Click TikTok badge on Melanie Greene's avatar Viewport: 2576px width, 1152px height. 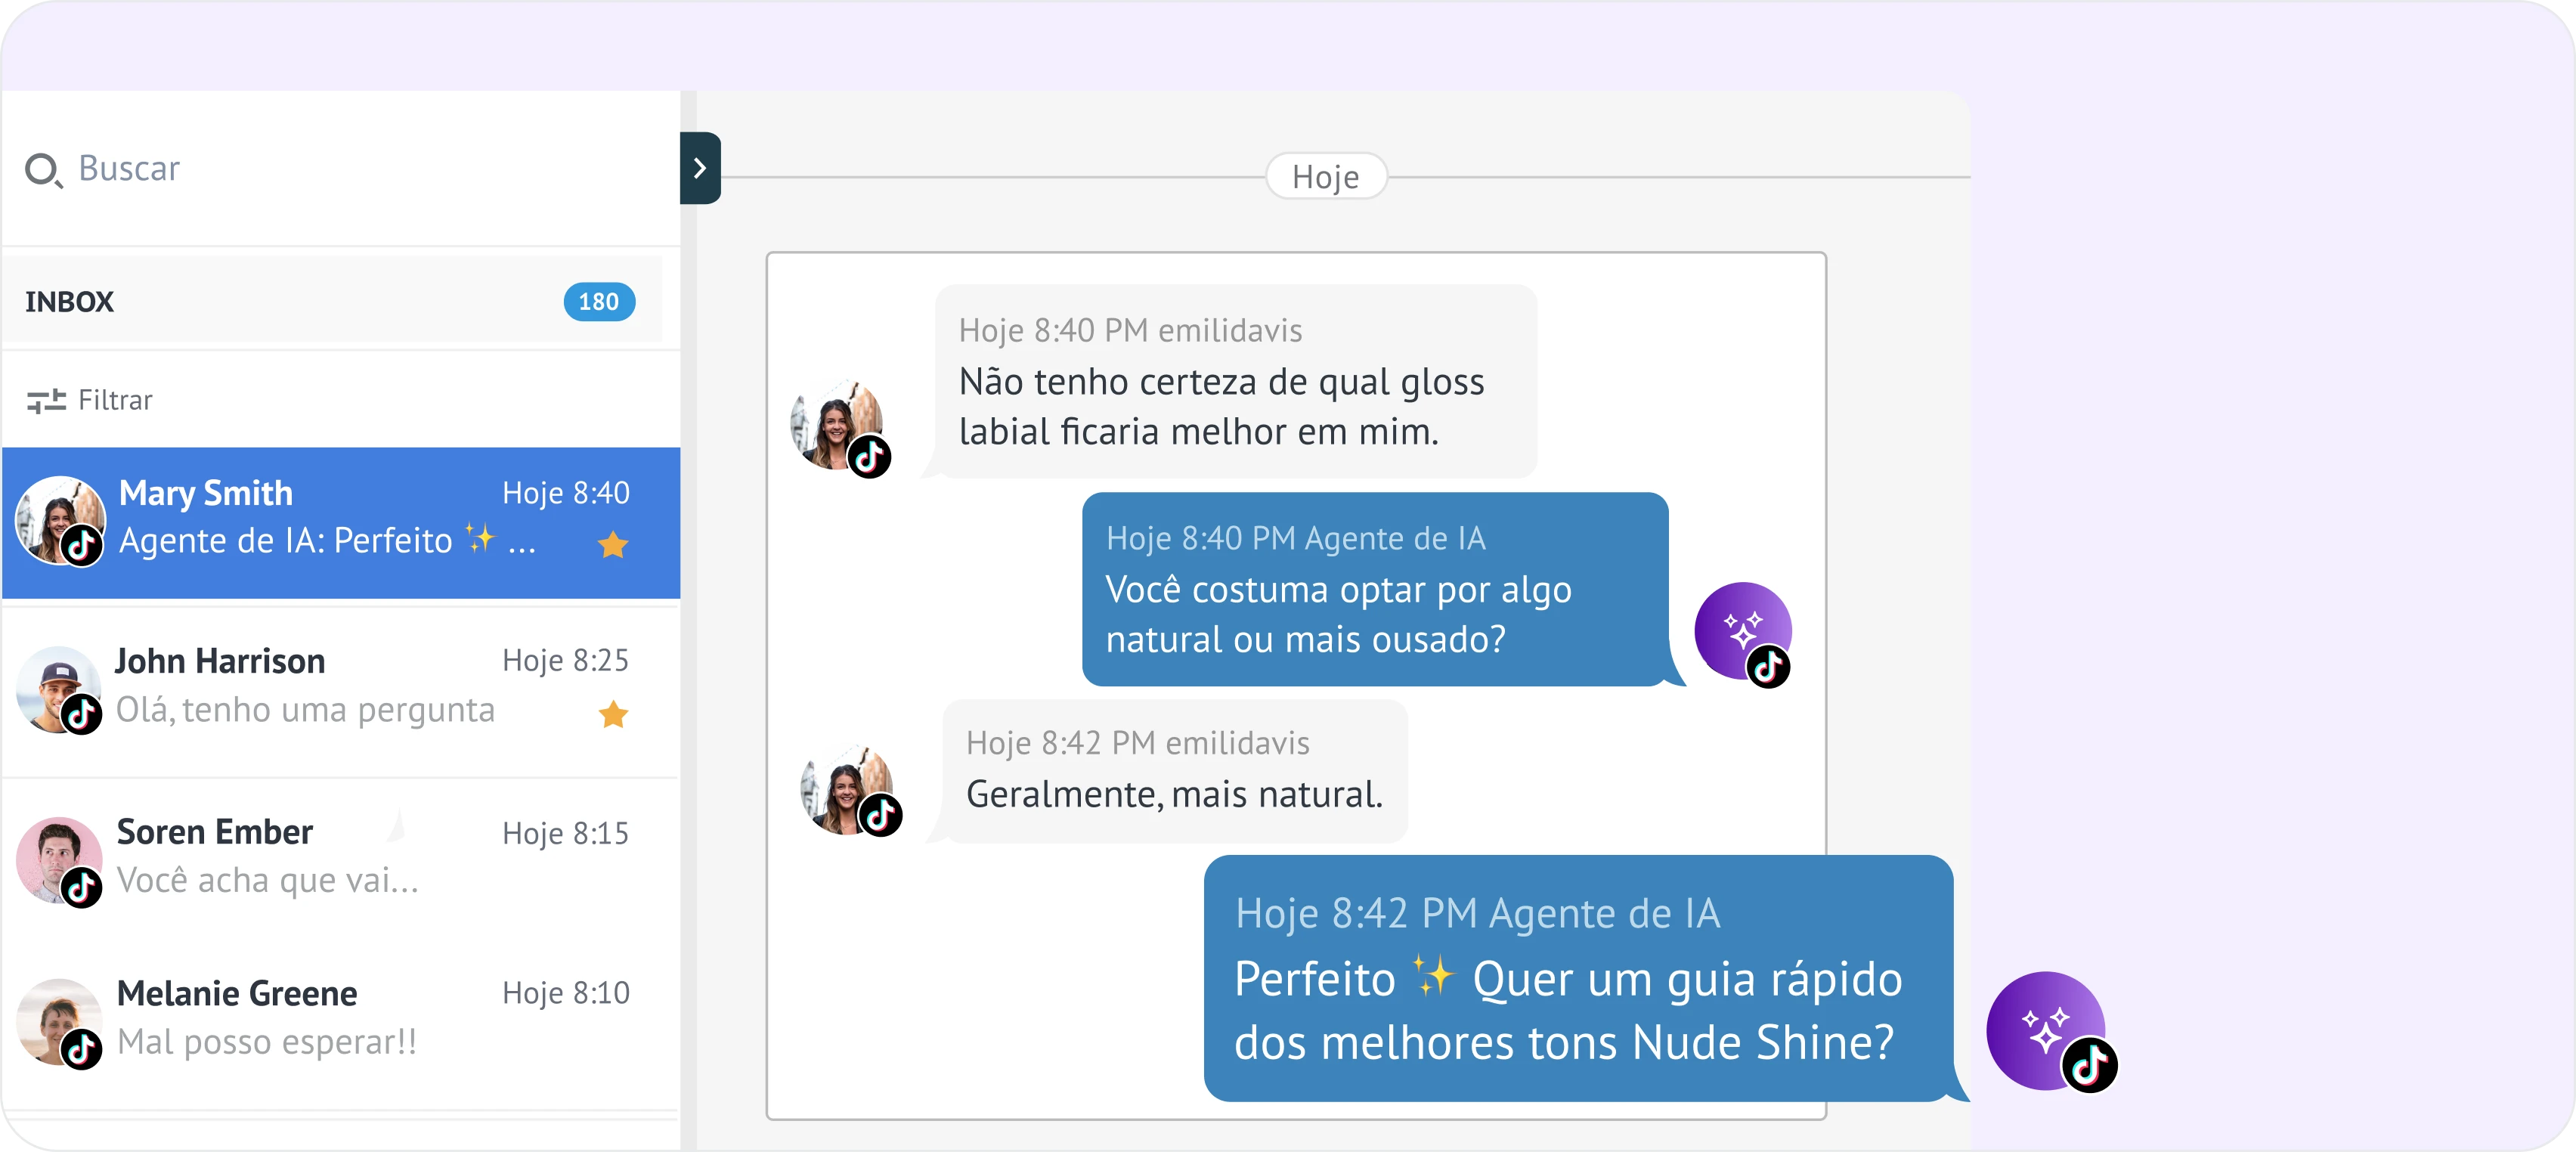tap(82, 1049)
